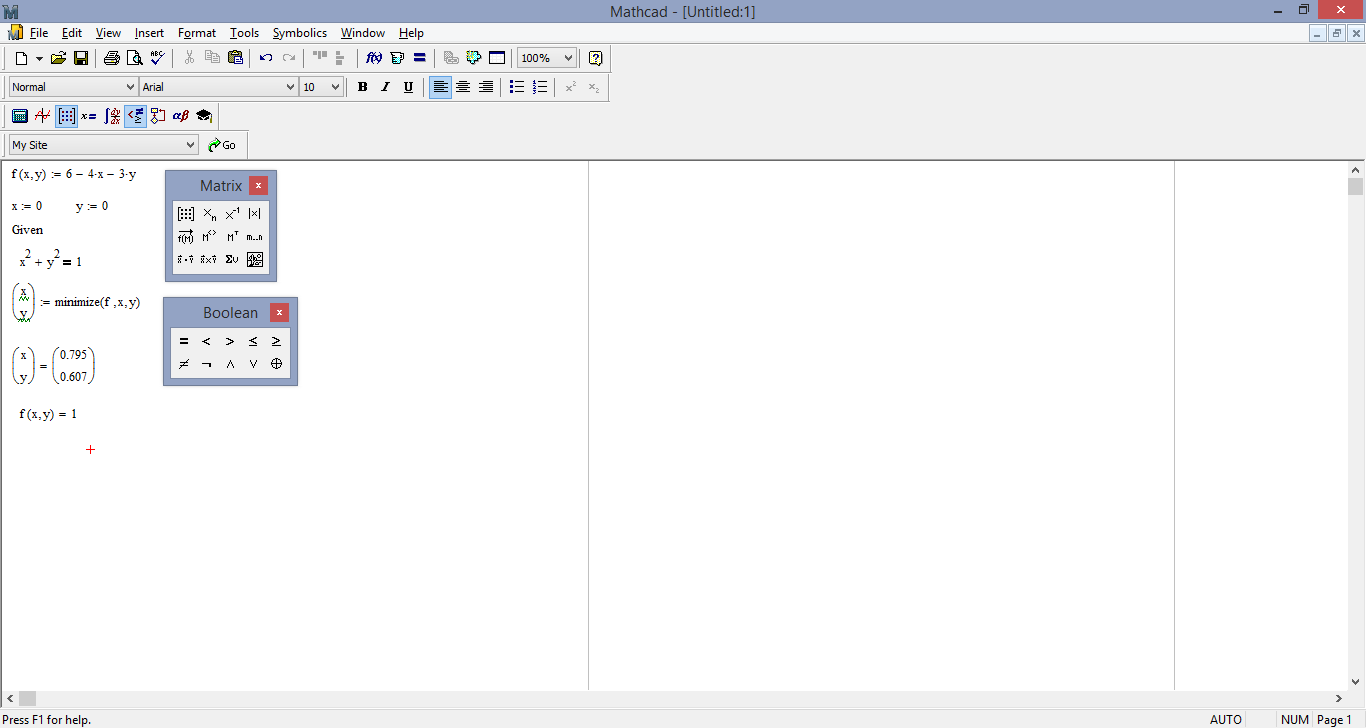This screenshot has height=728, width=1366.
Task: Calculate worksheet with equals button
Action: point(420,58)
